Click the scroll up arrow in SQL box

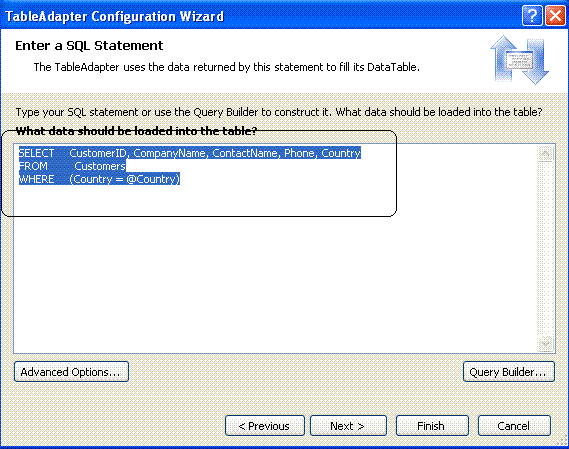[x=545, y=154]
